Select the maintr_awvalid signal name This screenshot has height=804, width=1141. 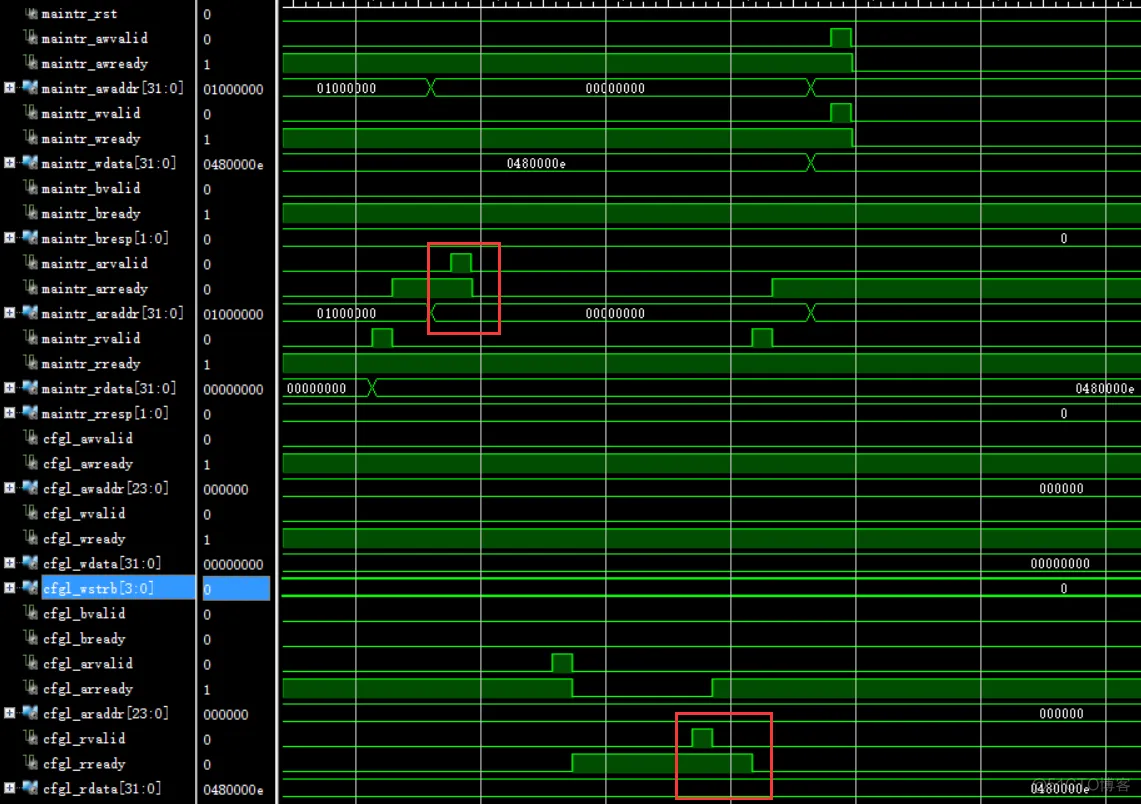(95, 39)
